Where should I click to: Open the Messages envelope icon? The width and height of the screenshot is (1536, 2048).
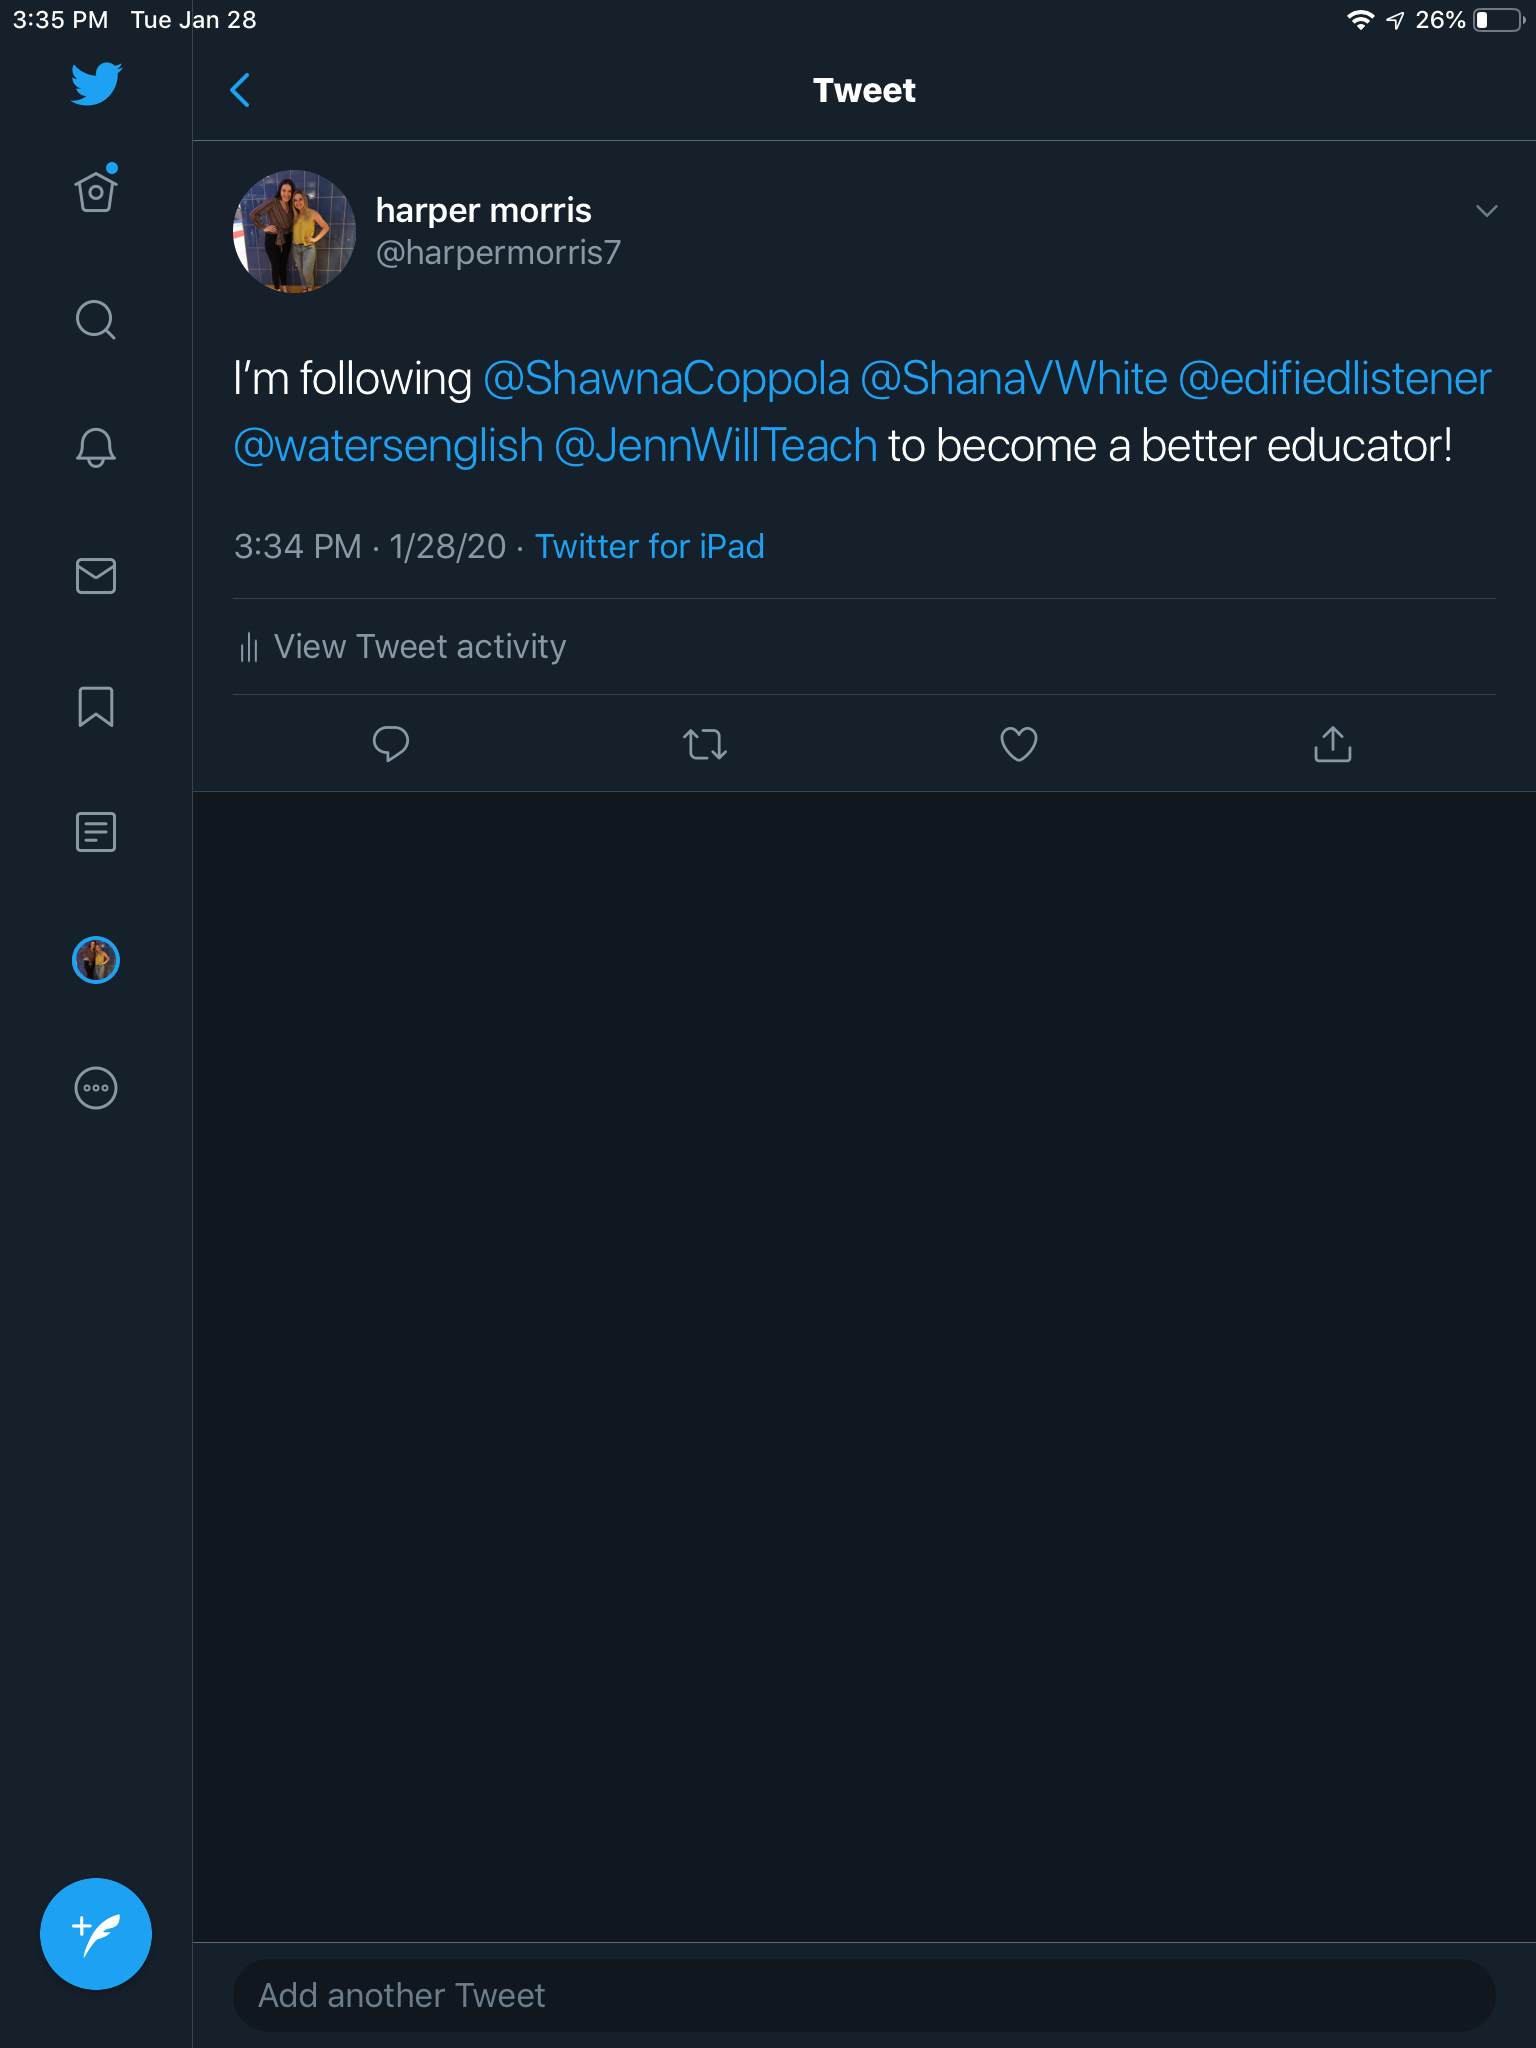click(x=96, y=576)
